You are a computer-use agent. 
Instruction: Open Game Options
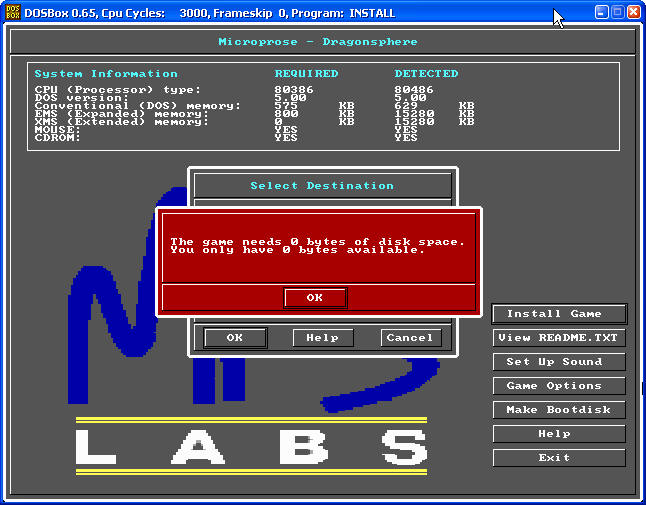pyautogui.click(x=559, y=386)
